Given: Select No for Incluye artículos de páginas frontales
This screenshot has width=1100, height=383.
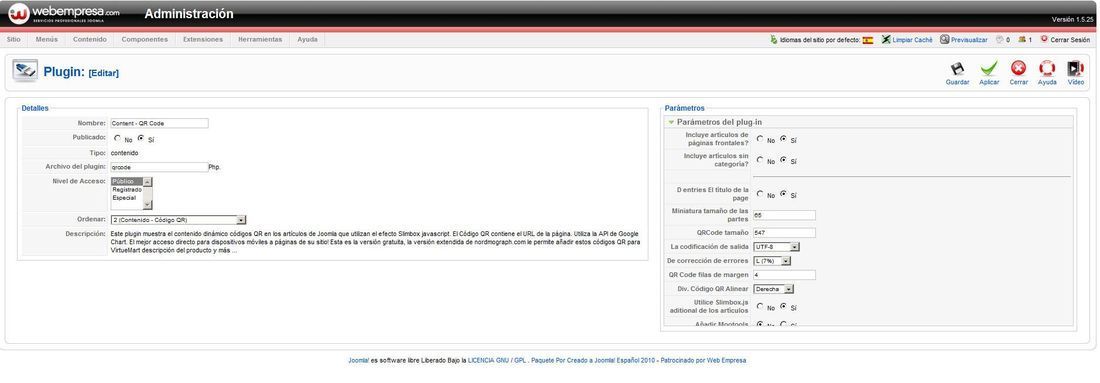Looking at the screenshot, I should 760,139.
